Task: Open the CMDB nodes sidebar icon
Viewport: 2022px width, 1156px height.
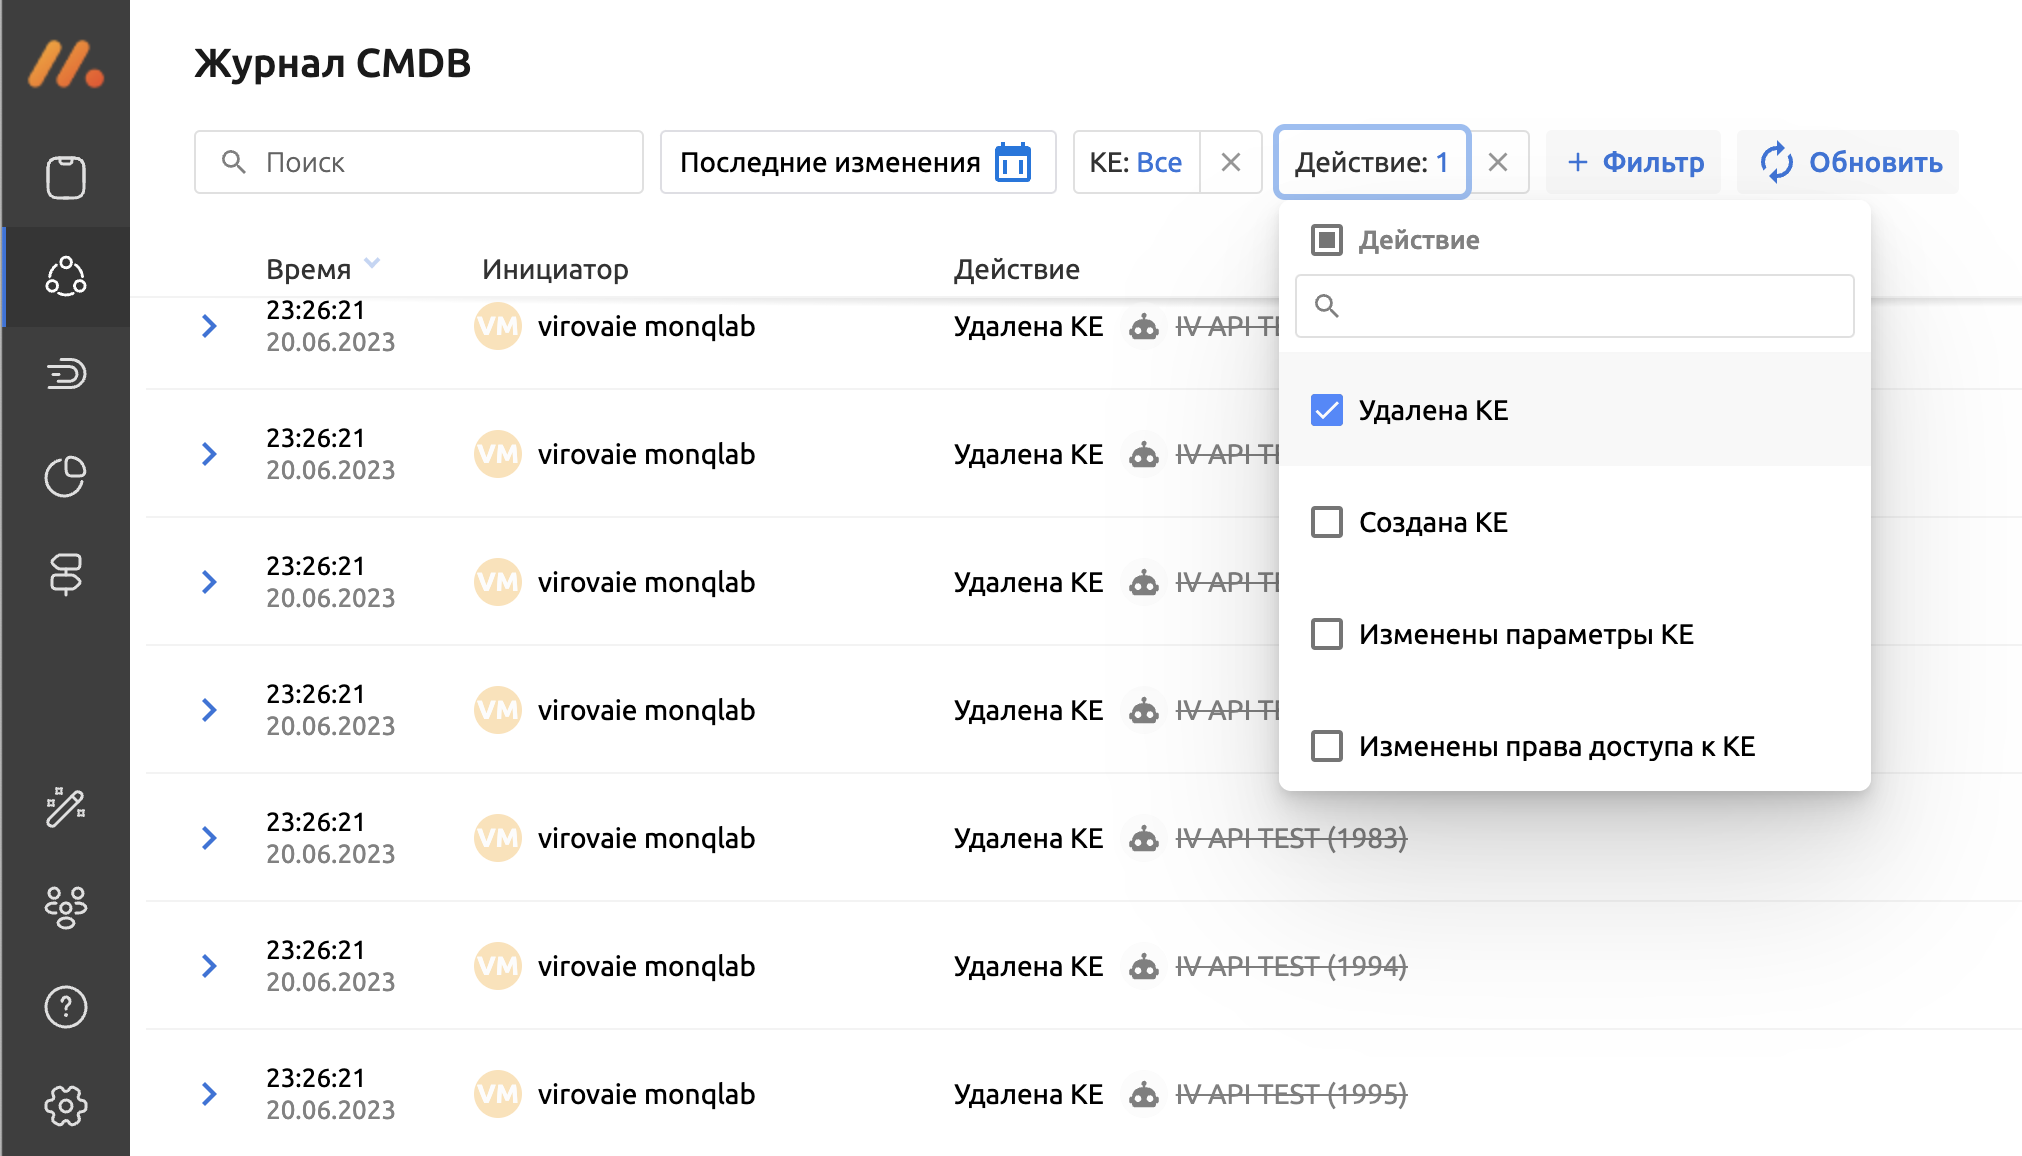Action: point(66,276)
